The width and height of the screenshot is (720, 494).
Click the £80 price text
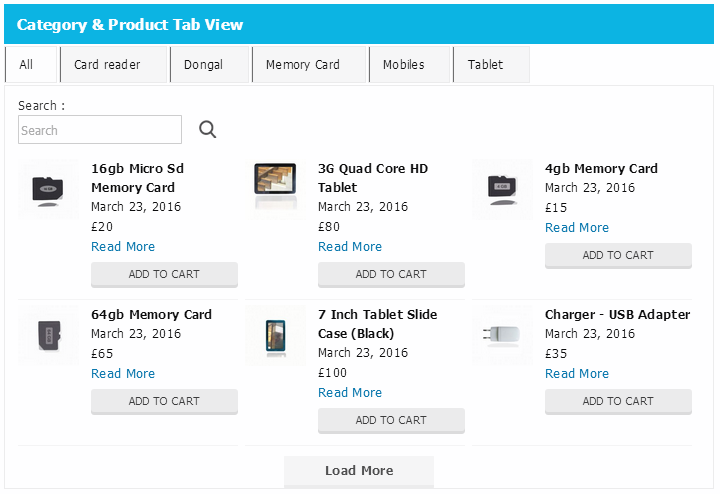[329, 227]
